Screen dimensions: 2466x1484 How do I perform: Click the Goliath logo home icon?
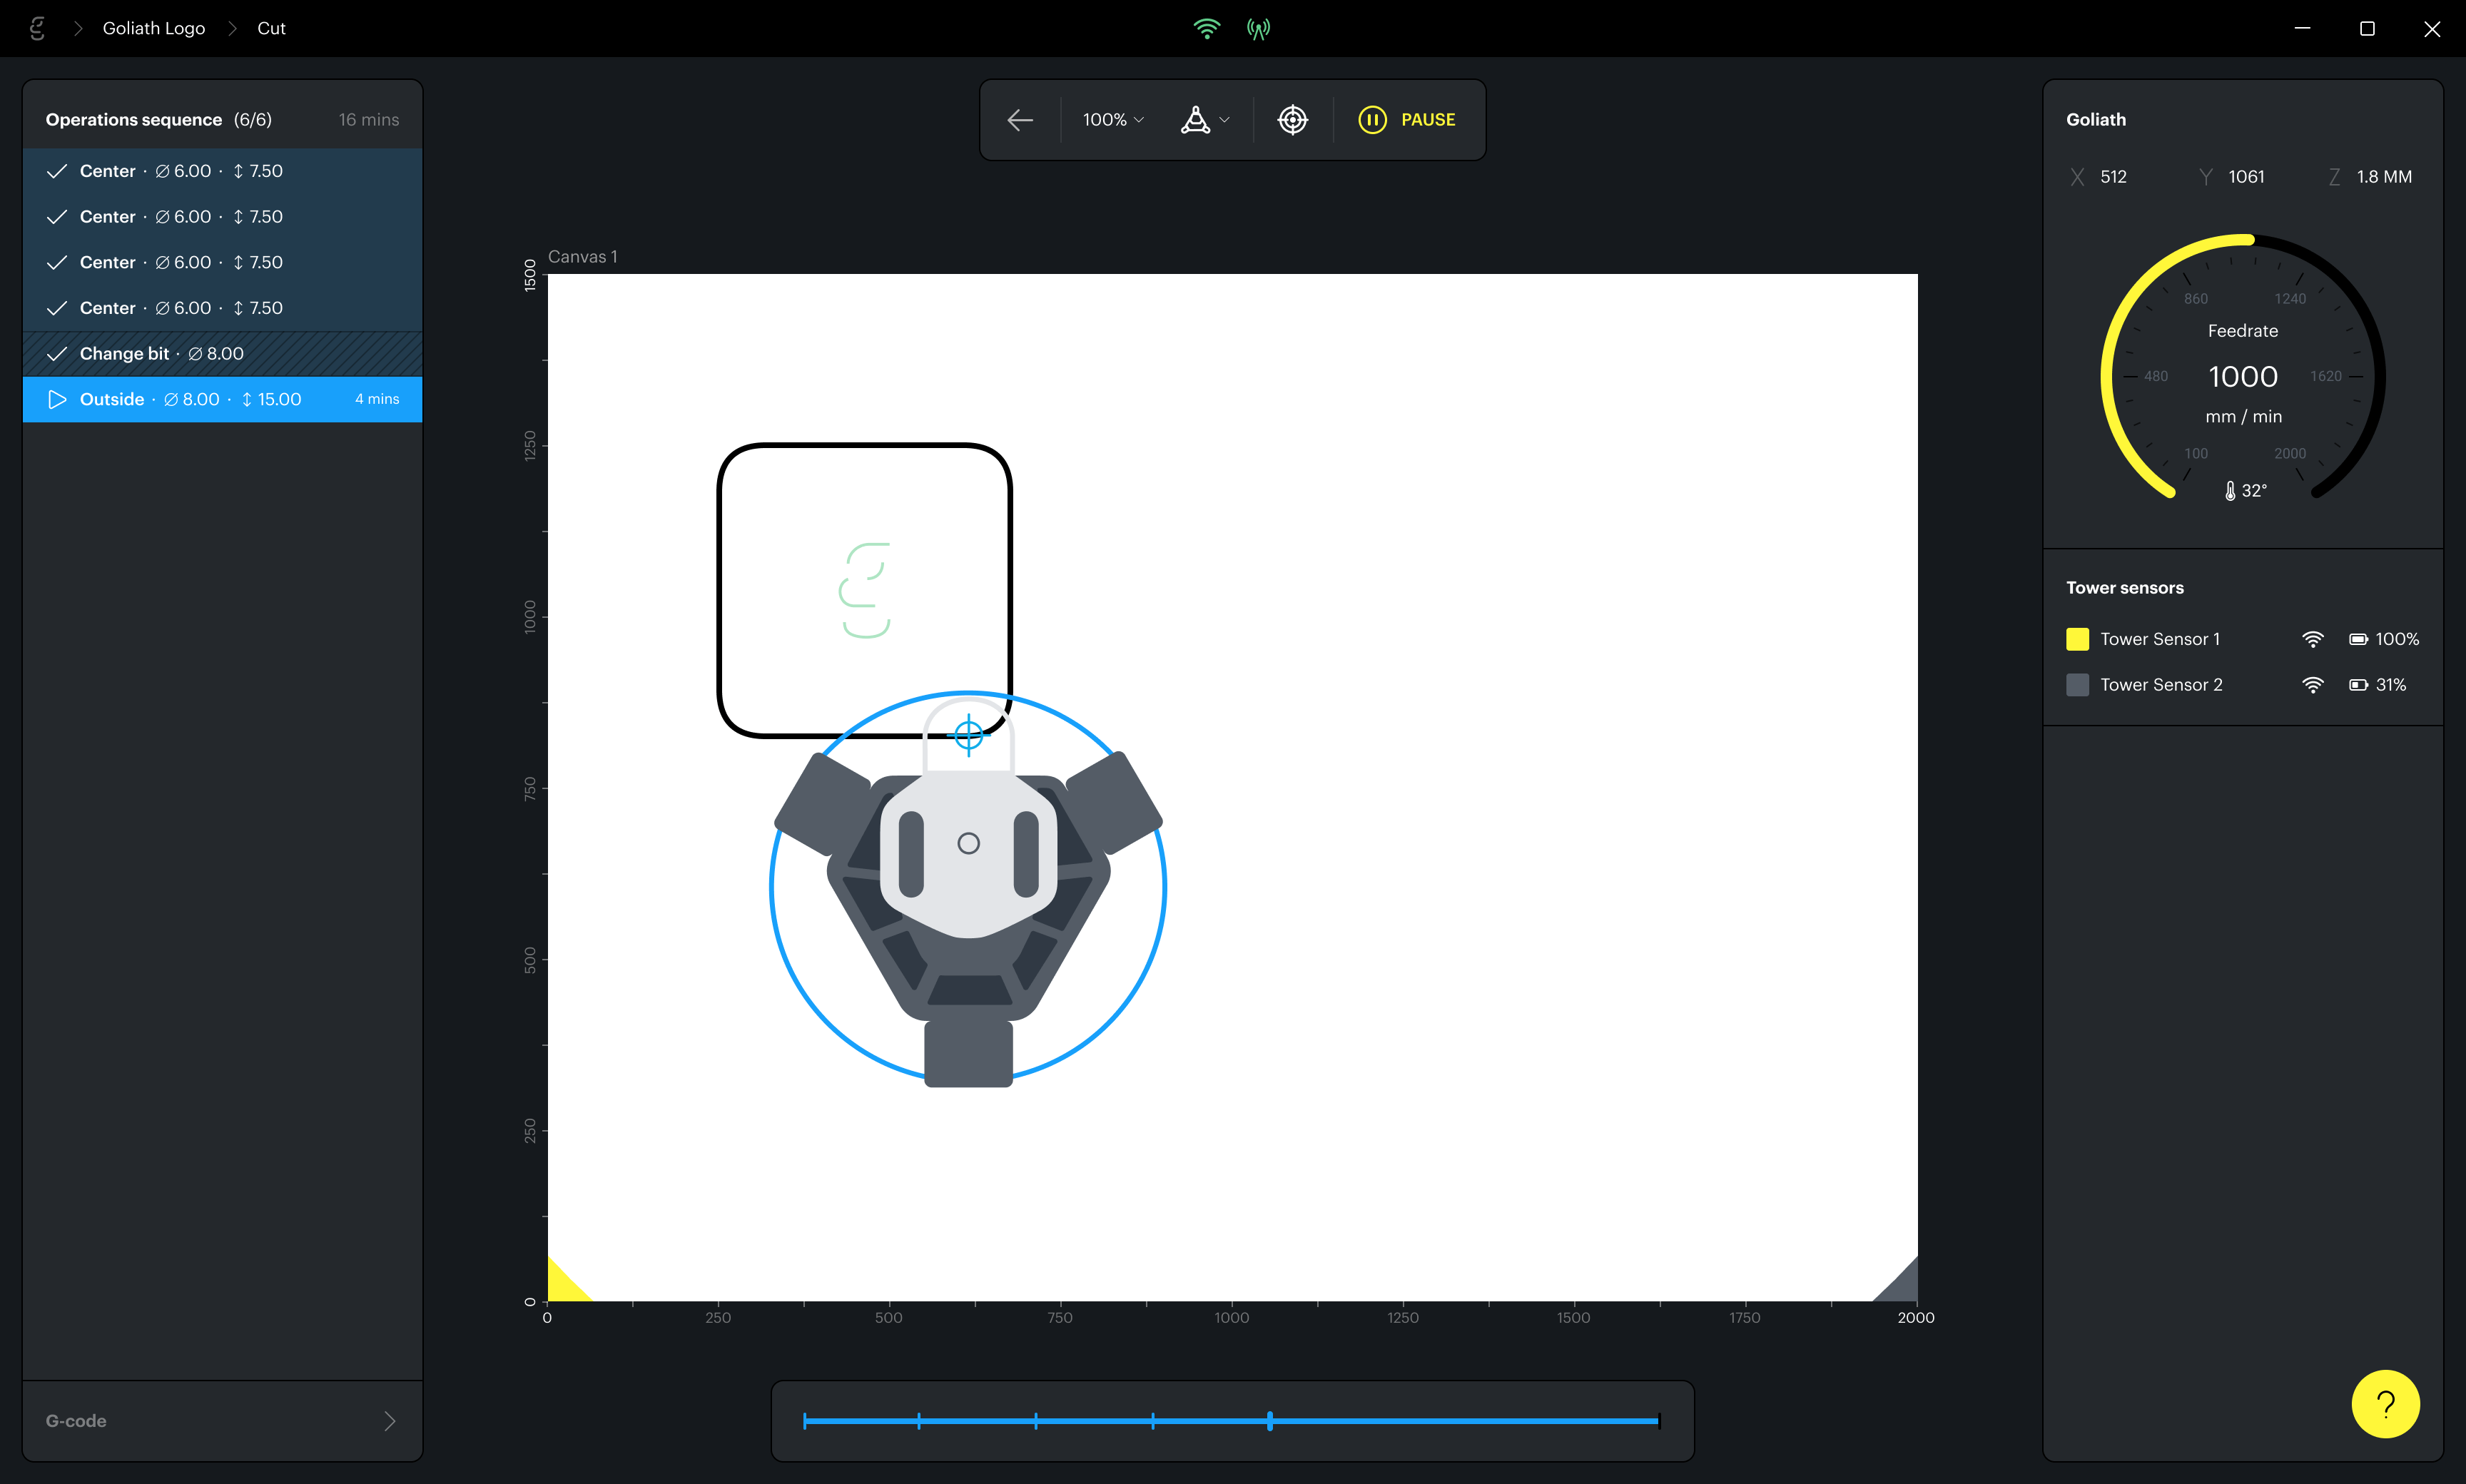coord(37,28)
